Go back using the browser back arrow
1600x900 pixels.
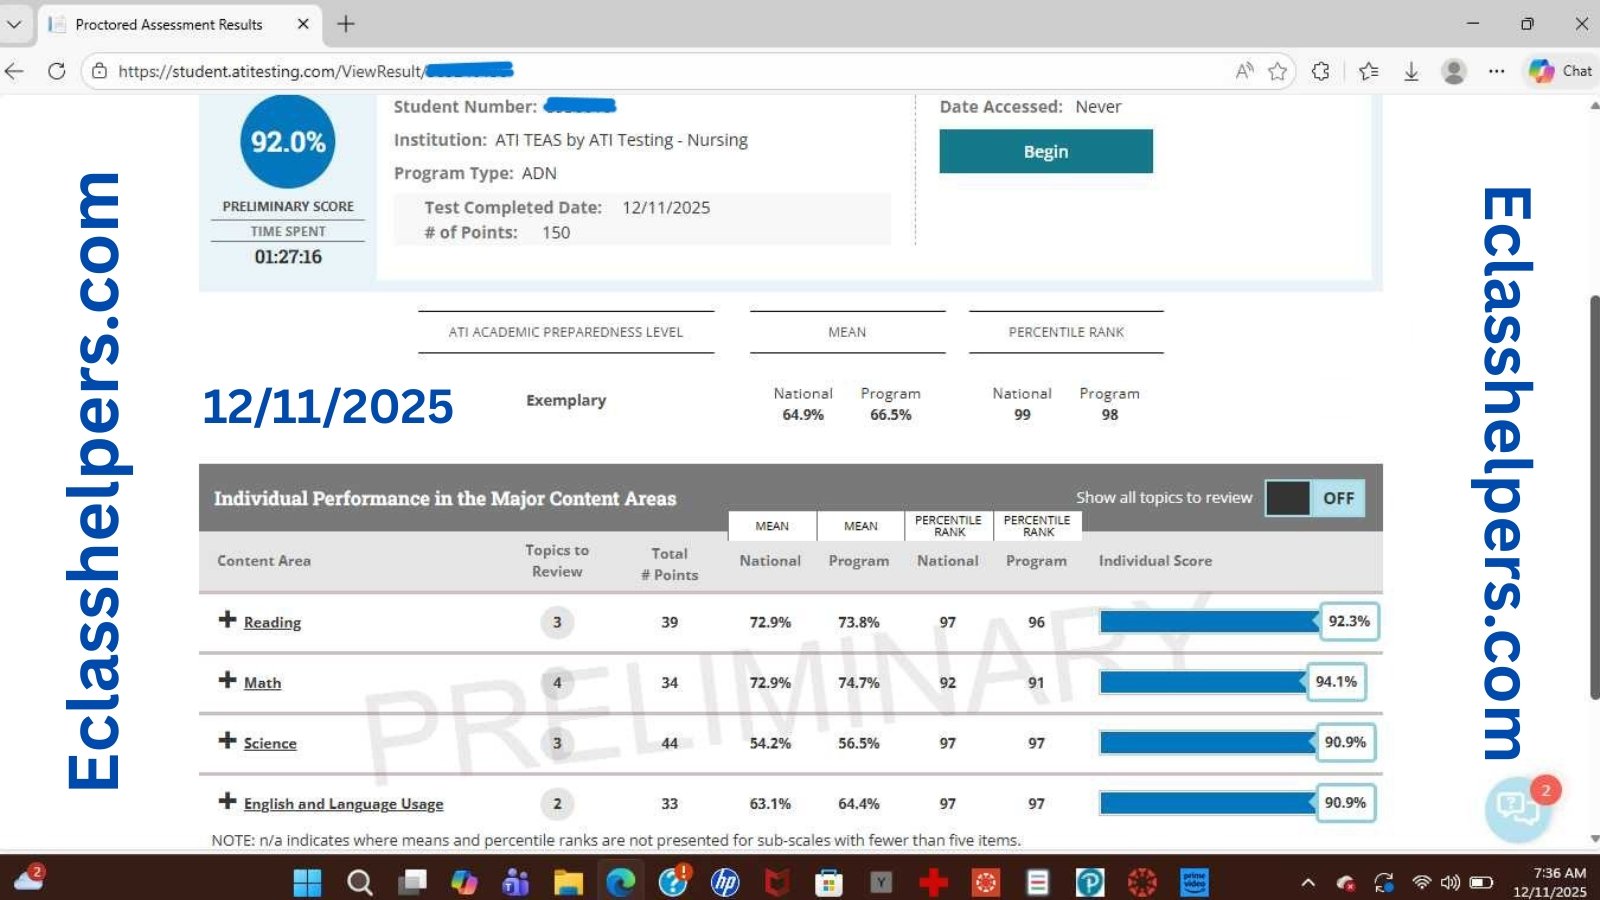(x=15, y=71)
